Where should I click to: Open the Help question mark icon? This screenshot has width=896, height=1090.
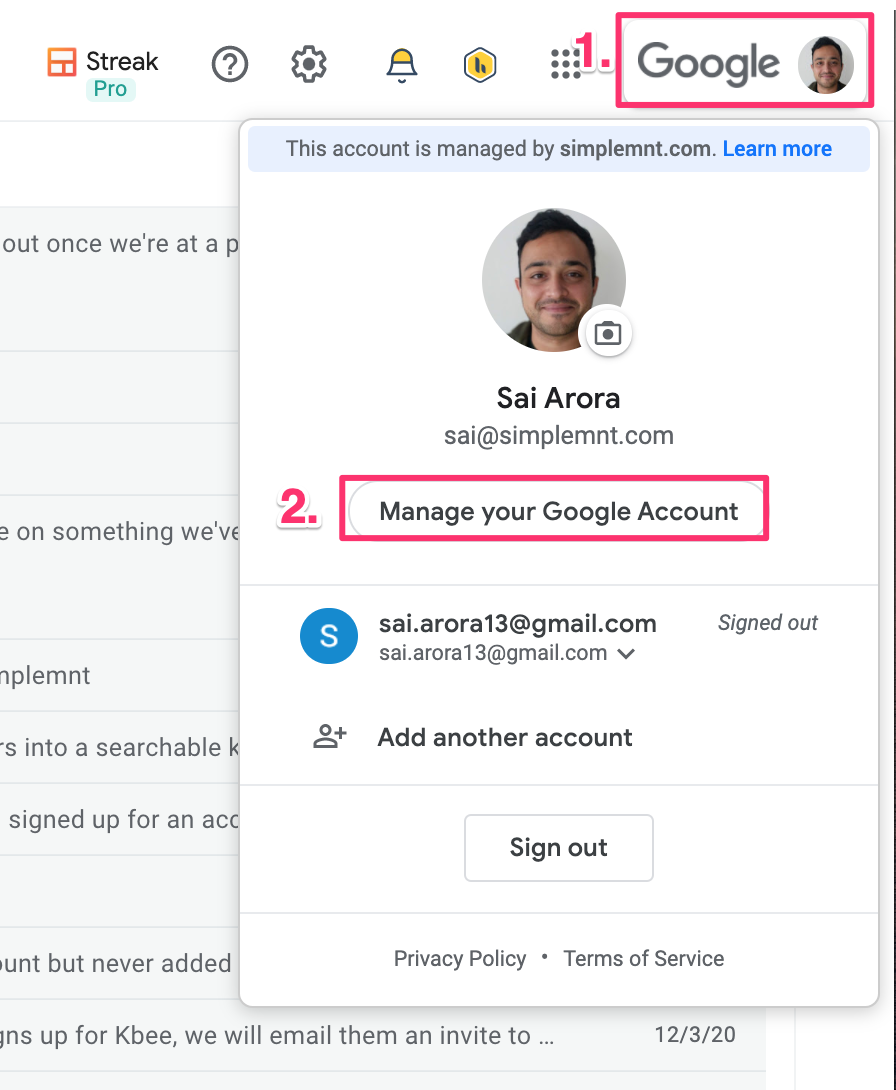[229, 65]
